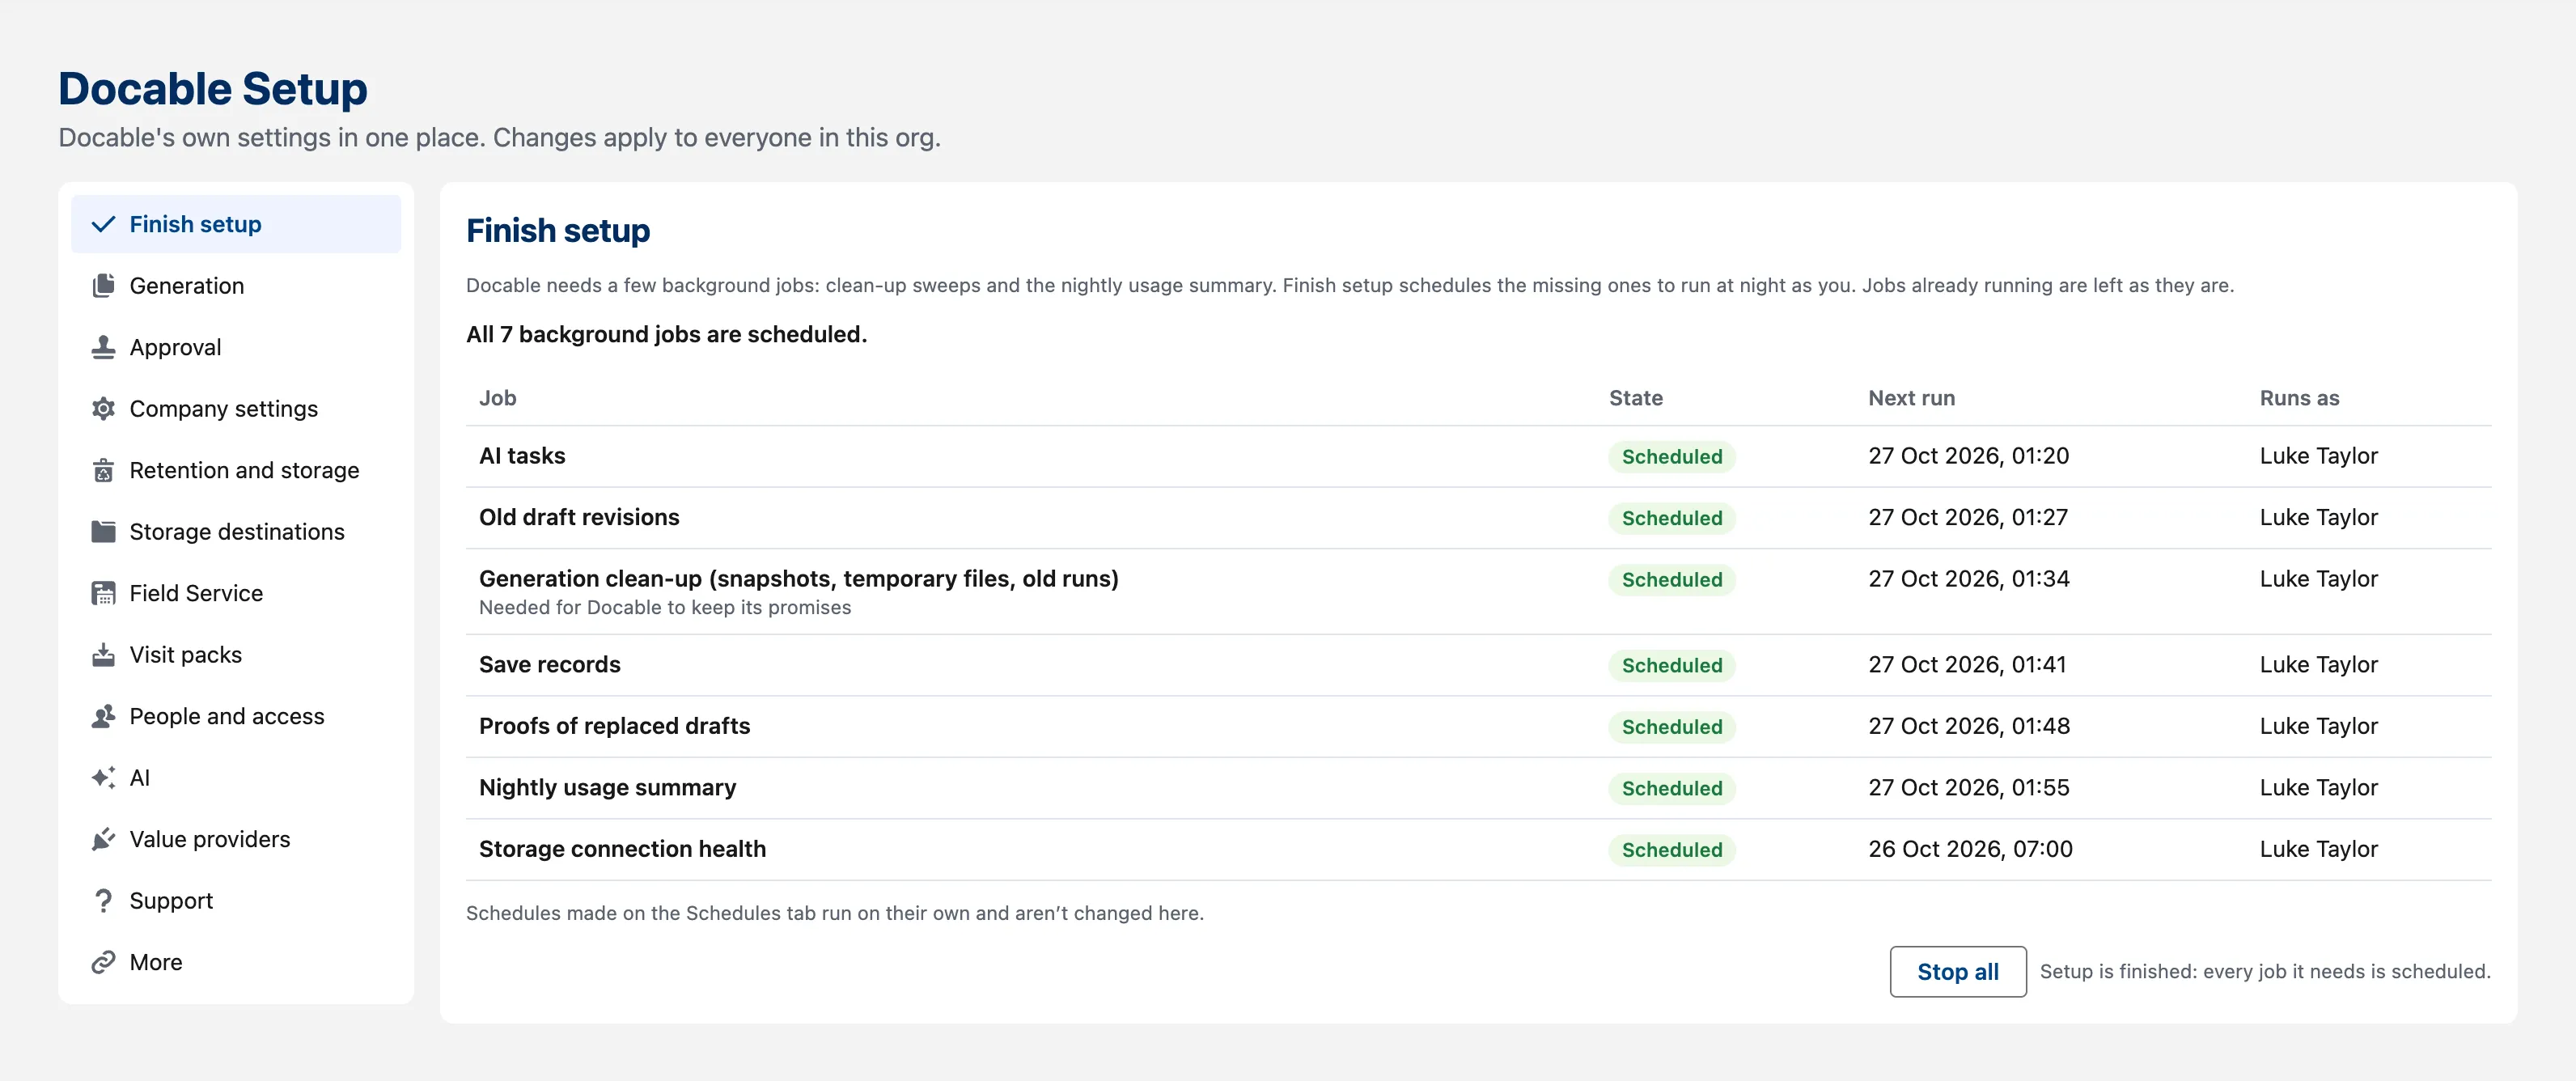The image size is (2576, 1081).
Task: Click the AI sparkles icon
Action: 103,778
